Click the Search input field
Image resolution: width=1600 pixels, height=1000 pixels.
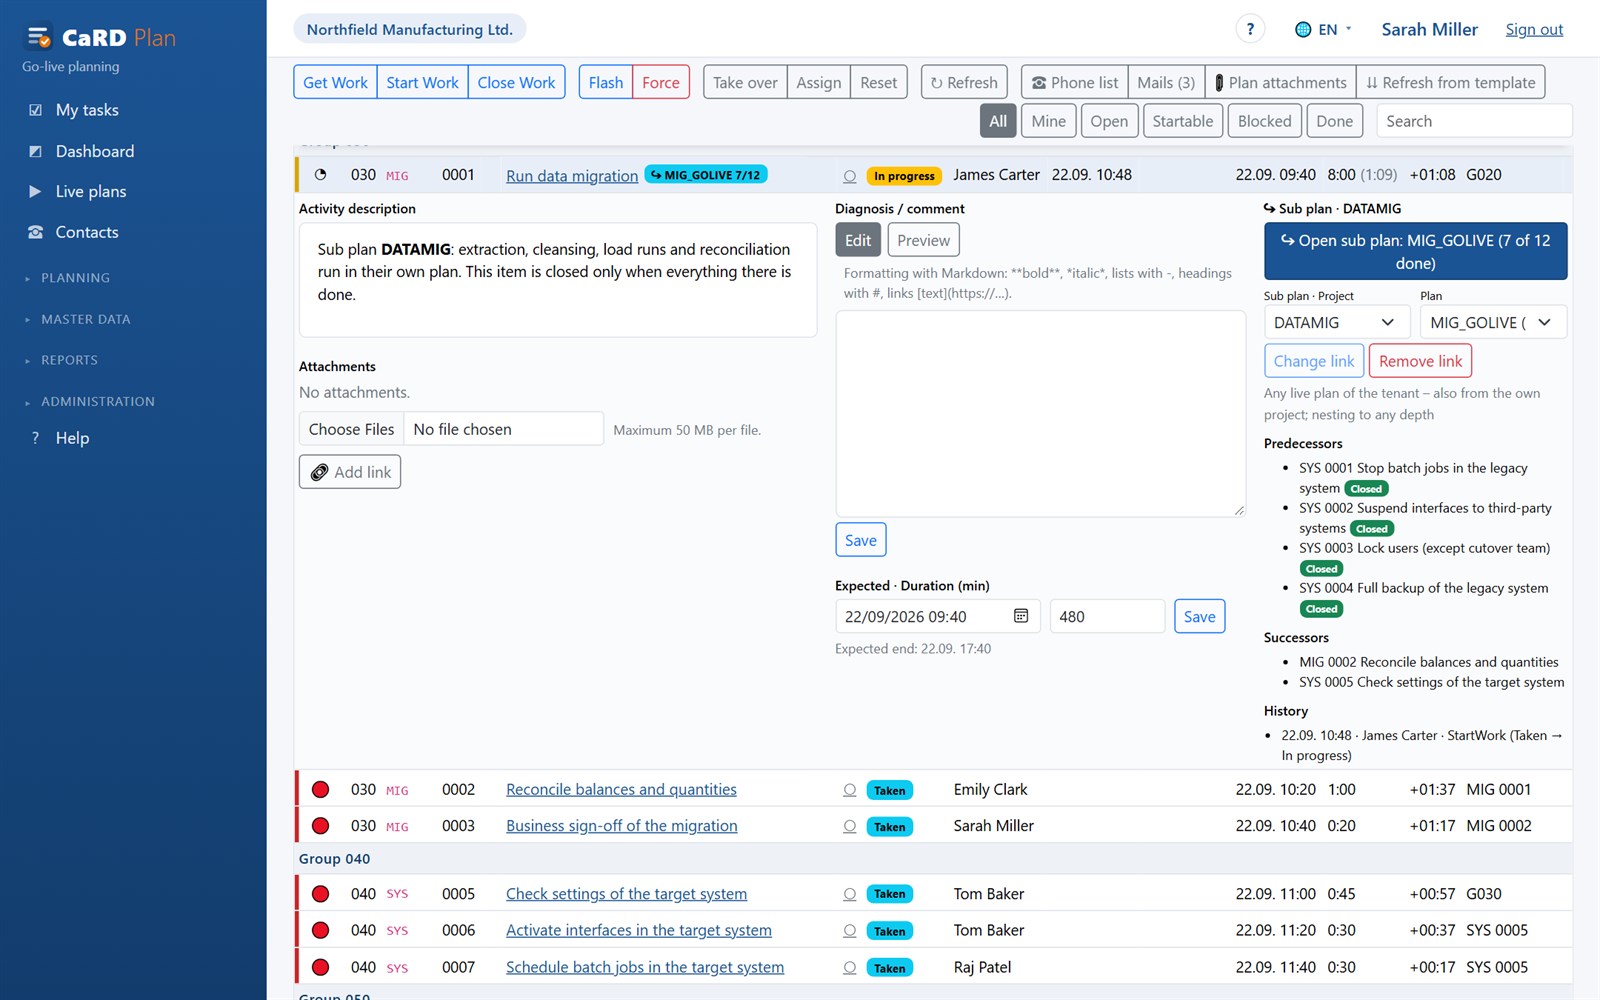(x=1474, y=121)
